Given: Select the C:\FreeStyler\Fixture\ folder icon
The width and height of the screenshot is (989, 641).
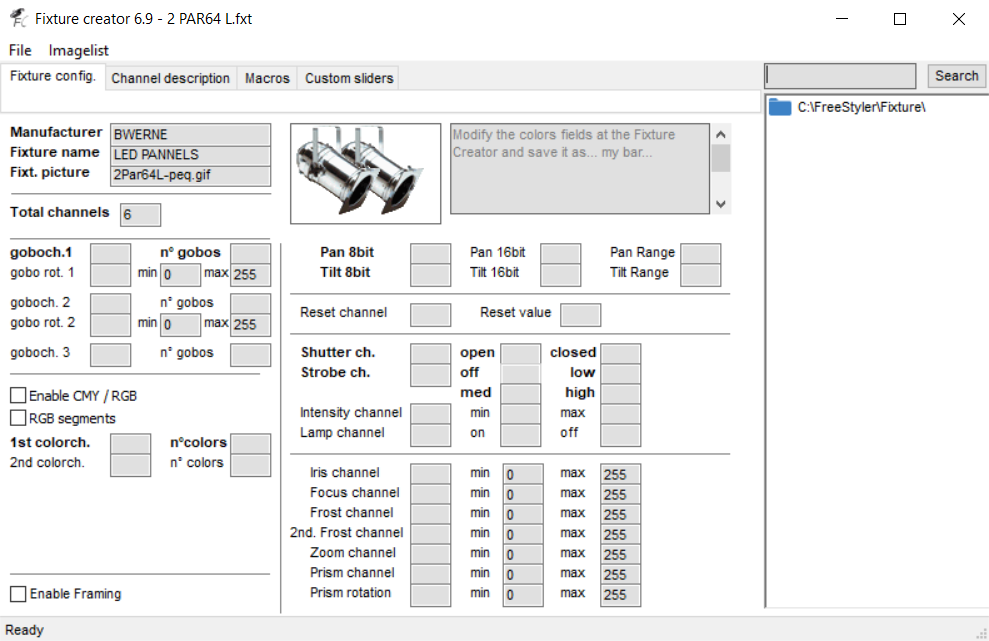Looking at the screenshot, I should [779, 106].
